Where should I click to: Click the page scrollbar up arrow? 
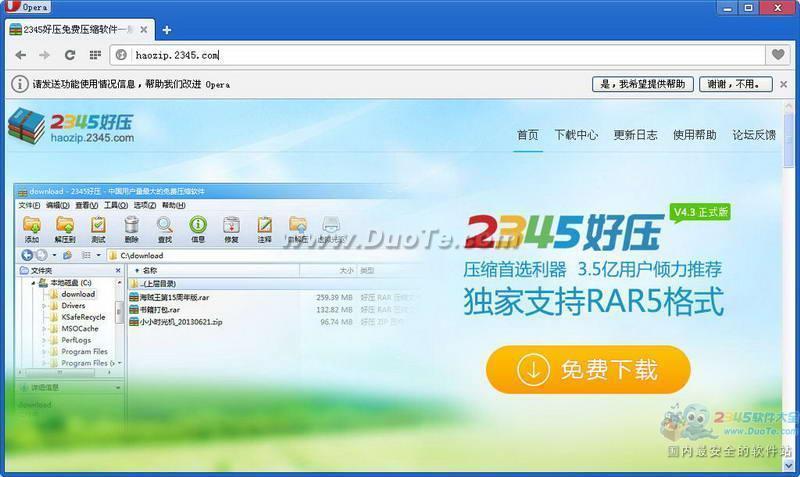tap(789, 107)
